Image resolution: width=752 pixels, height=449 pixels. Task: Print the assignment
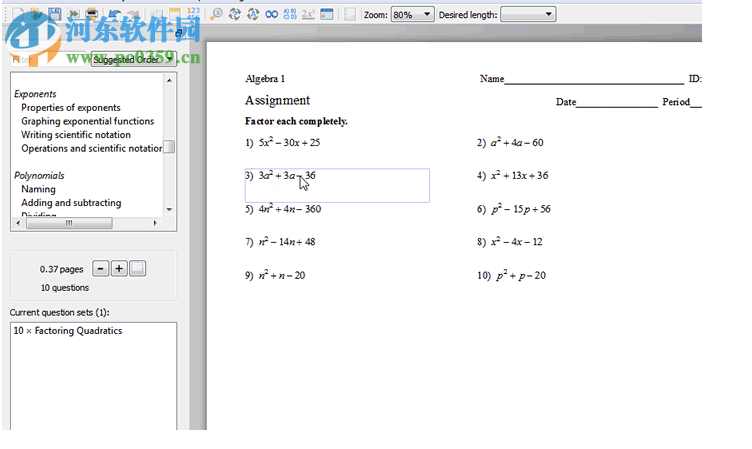(x=92, y=14)
